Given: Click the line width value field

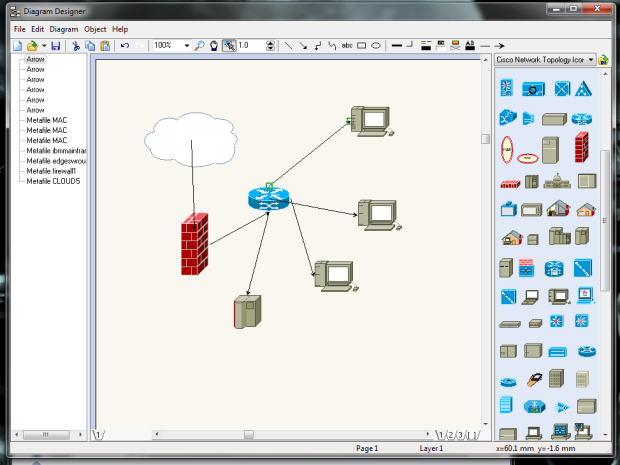Looking at the screenshot, I should tap(249, 46).
